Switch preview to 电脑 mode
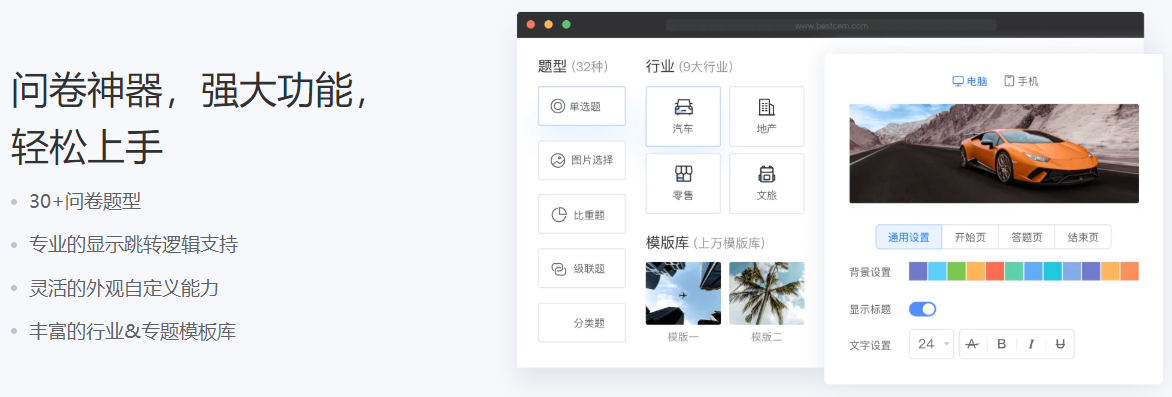Viewport: 1172px width, 397px height. [971, 81]
